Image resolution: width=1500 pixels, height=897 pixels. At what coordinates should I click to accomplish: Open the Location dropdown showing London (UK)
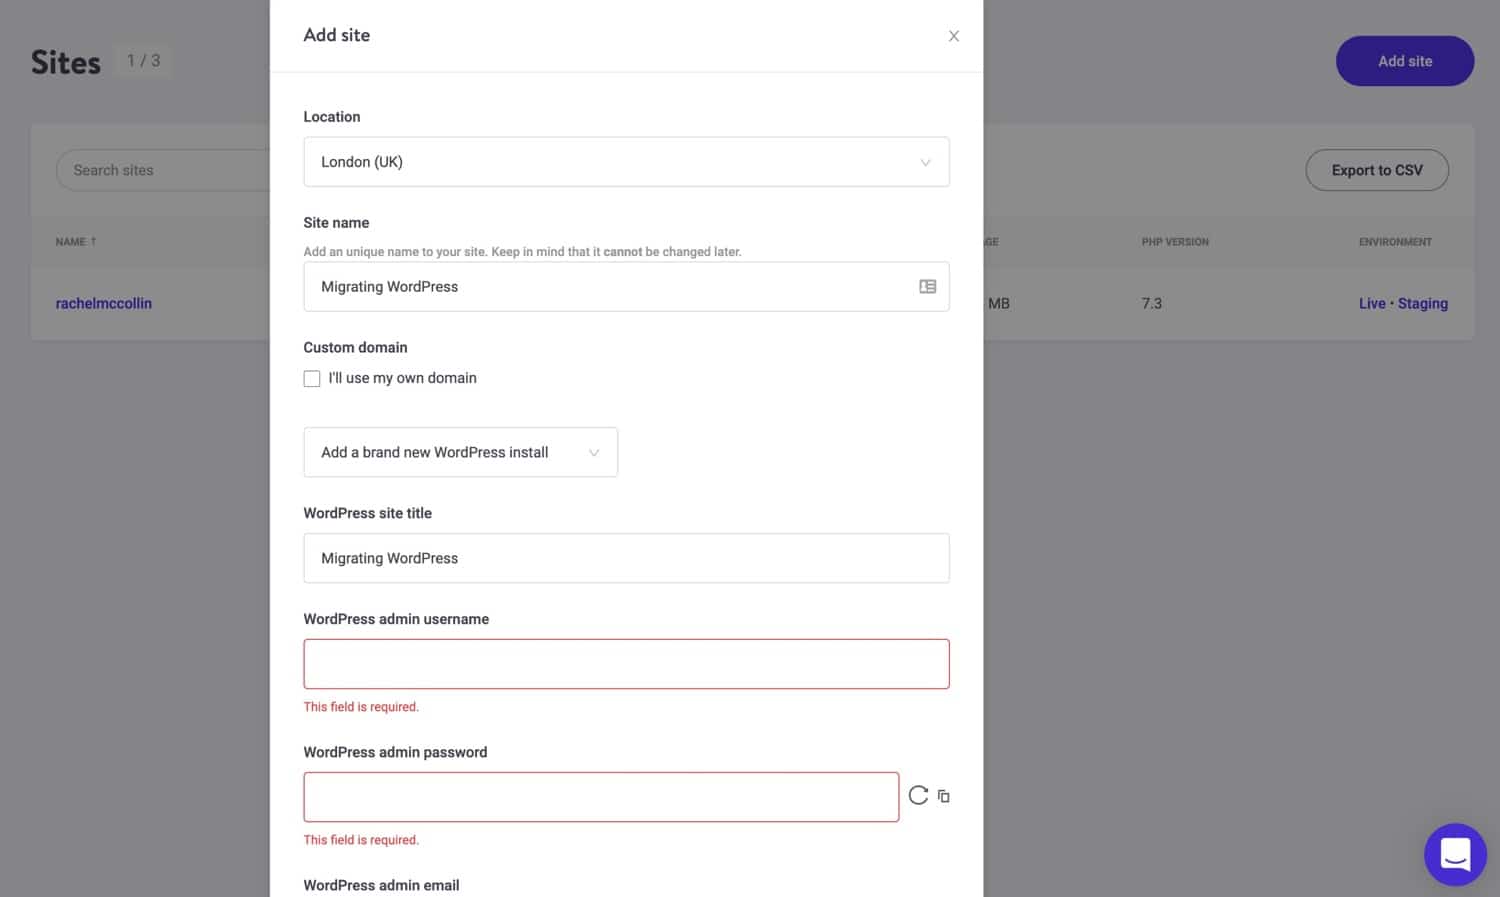[627, 162]
